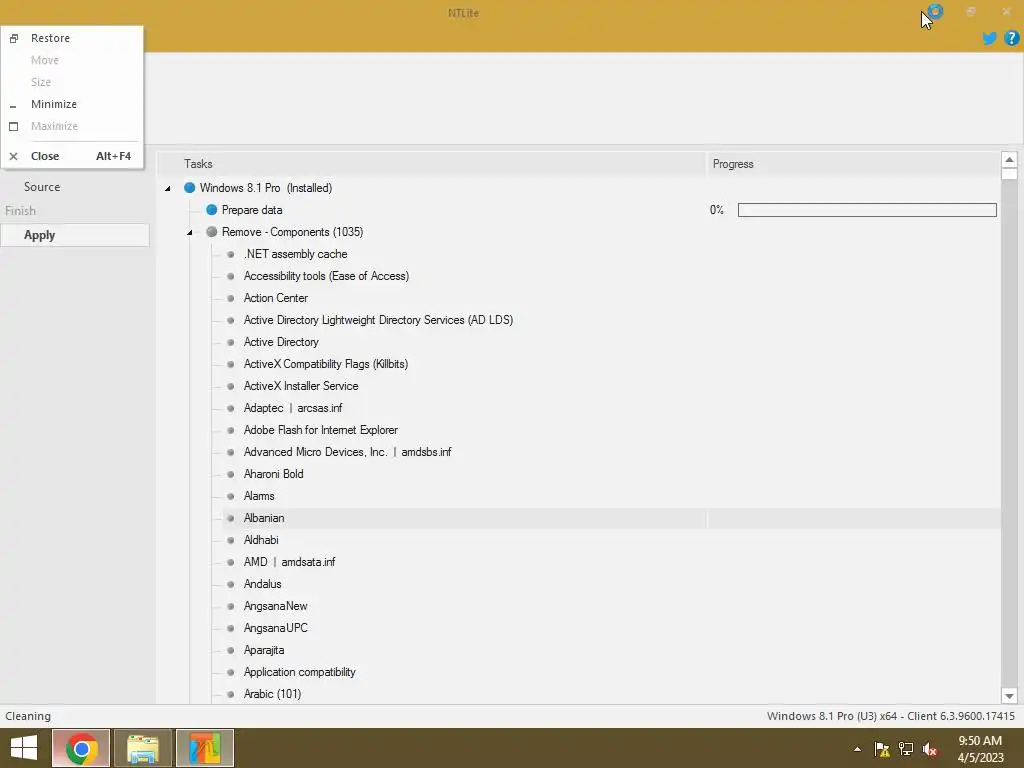Show hidden tray icons arrow

857,749
